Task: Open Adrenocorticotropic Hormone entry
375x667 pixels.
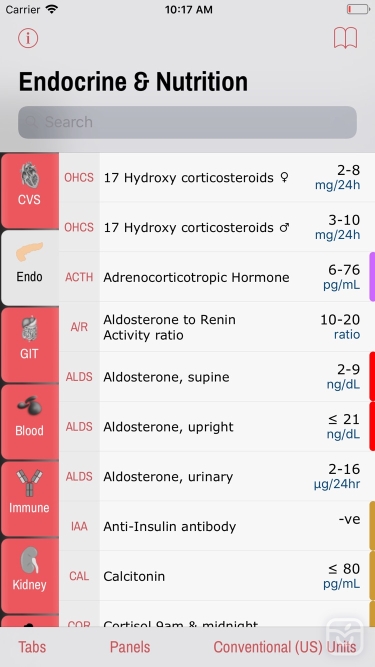Action: point(217,277)
